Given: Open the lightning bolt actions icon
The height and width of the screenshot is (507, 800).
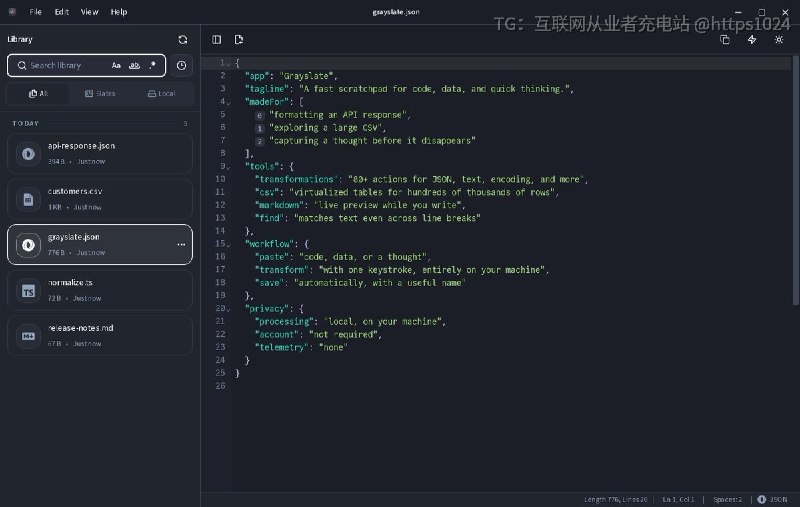Looking at the screenshot, I should coord(752,40).
